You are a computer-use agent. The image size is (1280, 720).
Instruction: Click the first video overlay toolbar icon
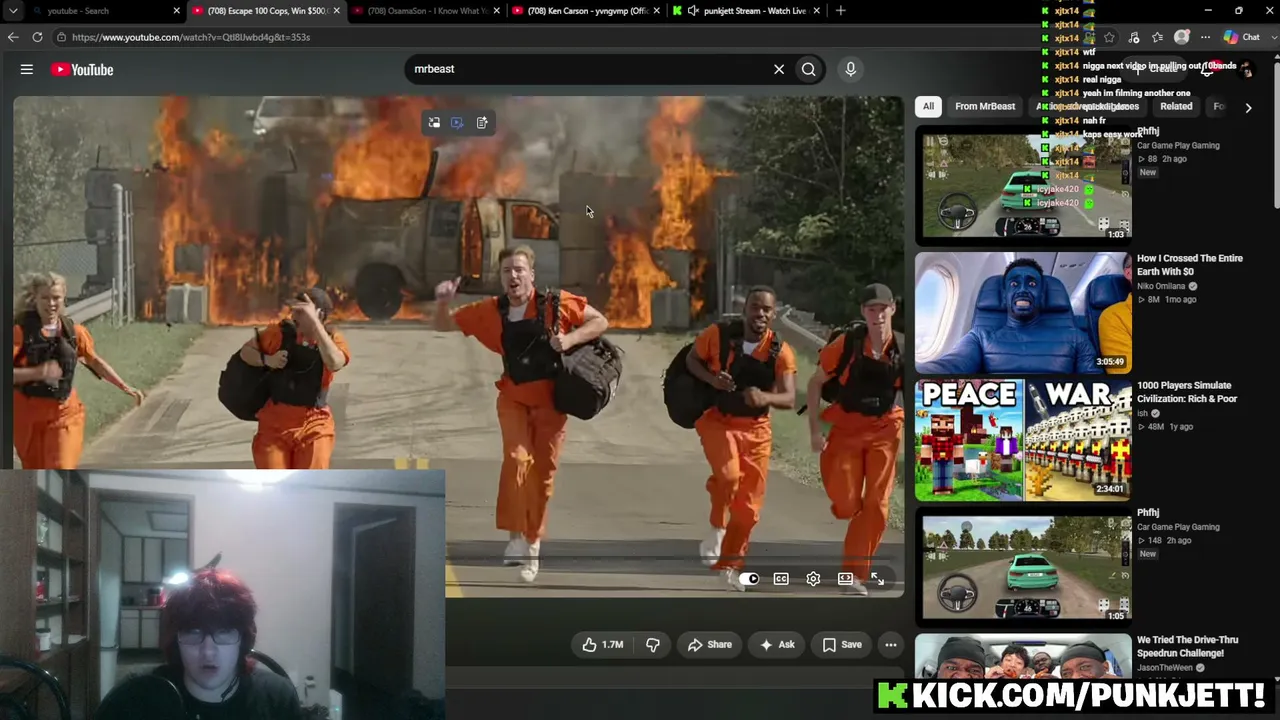[x=434, y=123]
